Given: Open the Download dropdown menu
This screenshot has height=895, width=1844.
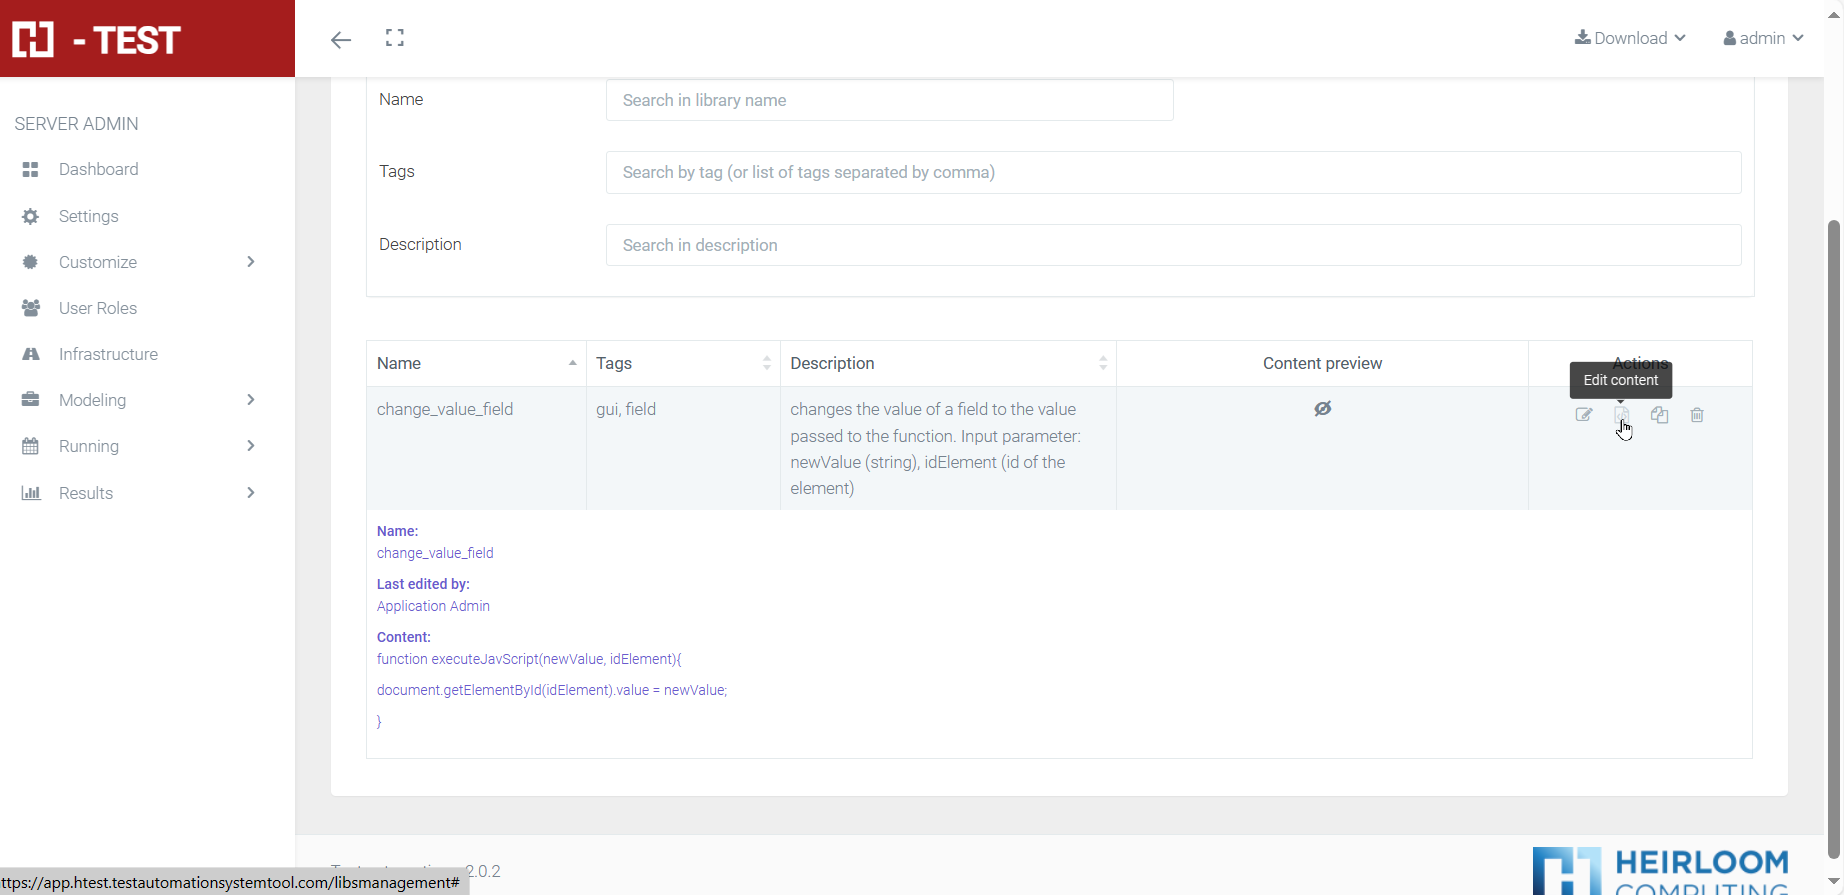Looking at the screenshot, I should point(1630,38).
